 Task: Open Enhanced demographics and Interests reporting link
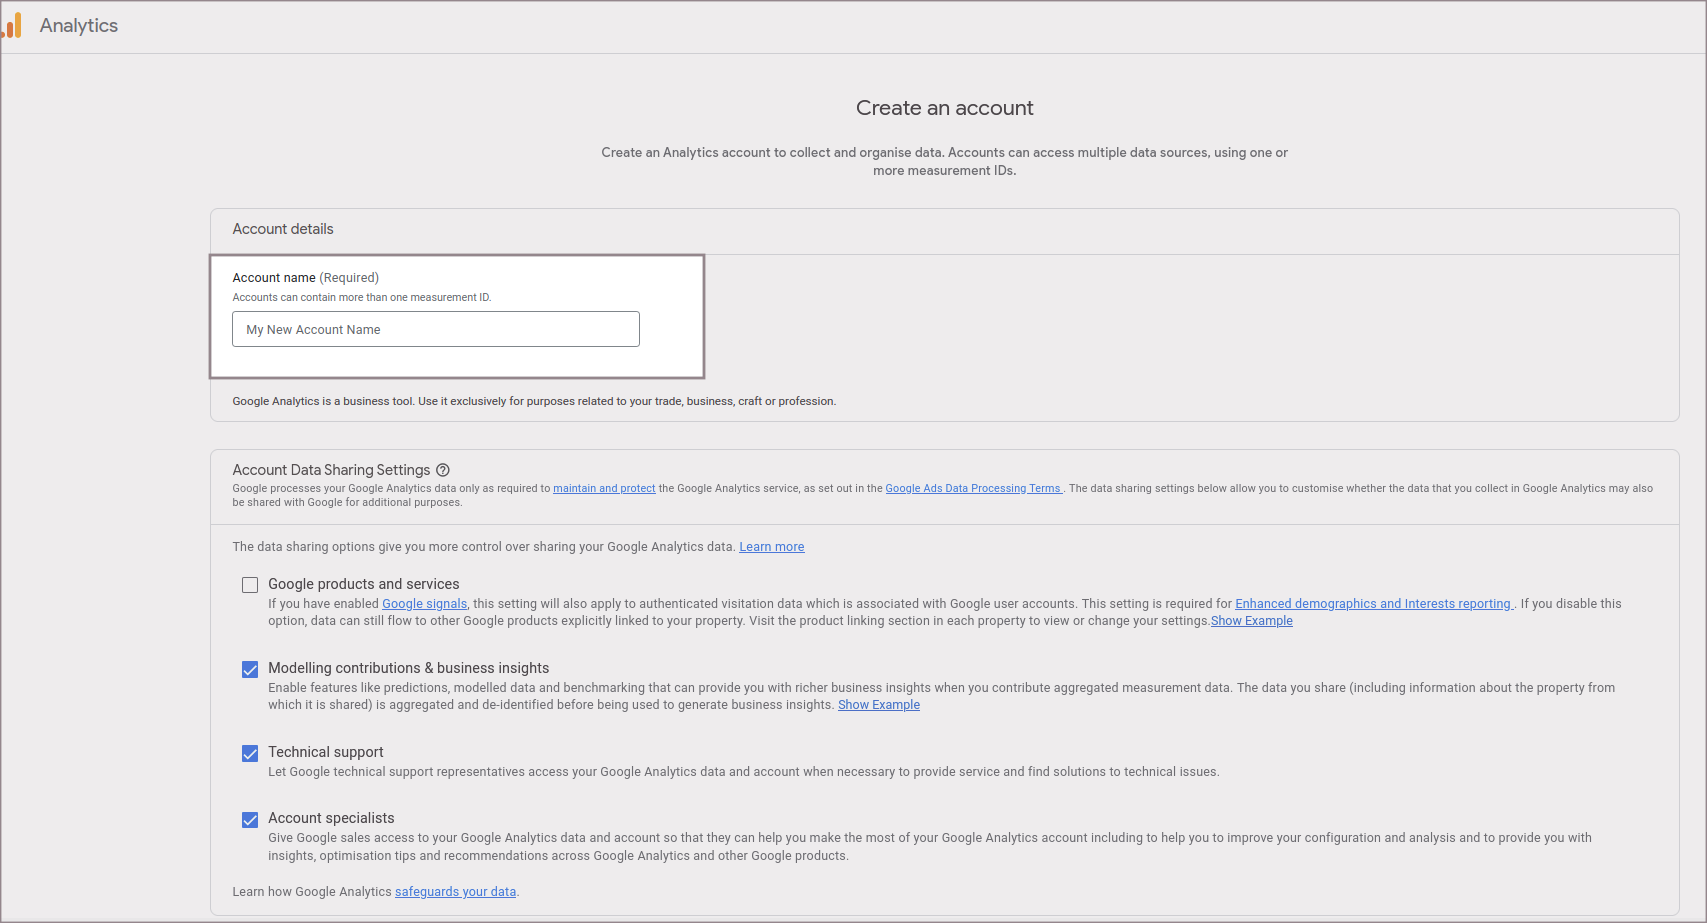[x=1373, y=604]
